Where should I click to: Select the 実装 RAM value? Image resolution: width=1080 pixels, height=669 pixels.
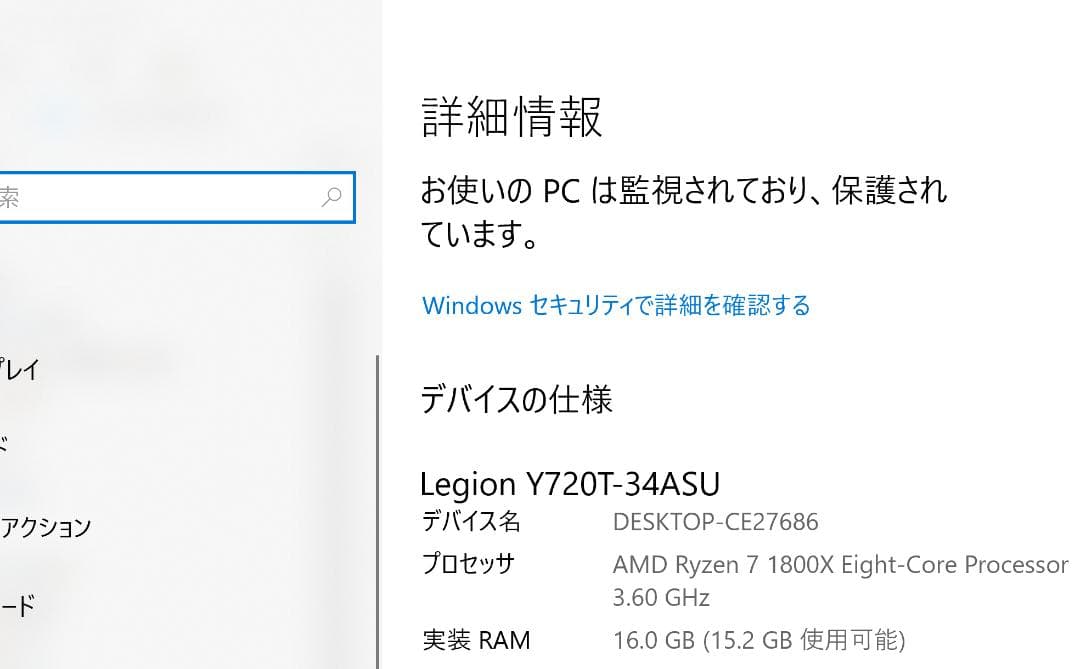760,639
